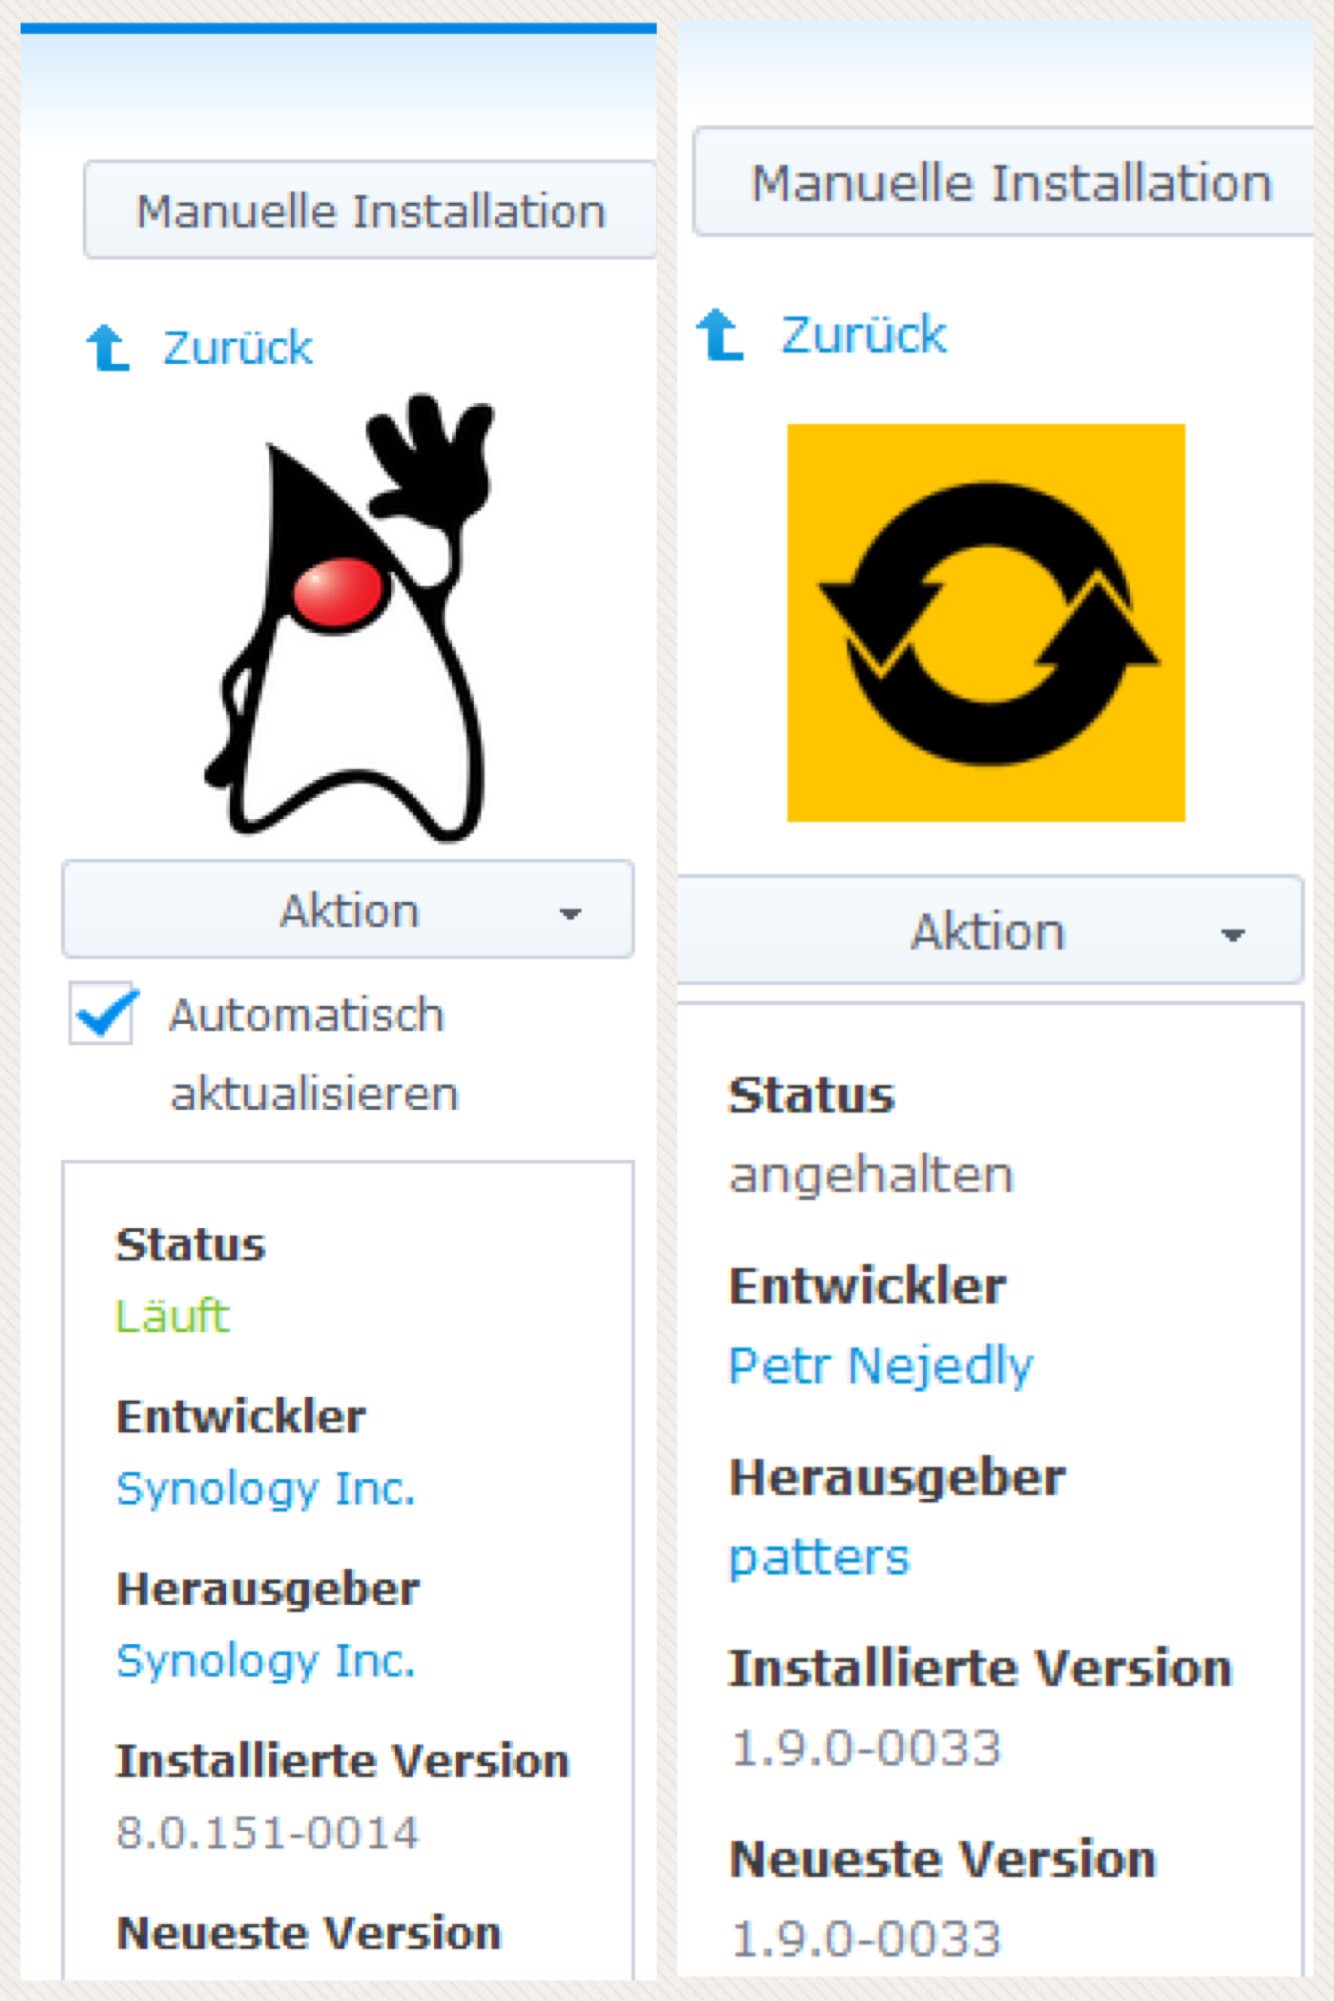Click right Manuelle Installation button
The height and width of the screenshot is (2001, 1334).
point(1003,182)
